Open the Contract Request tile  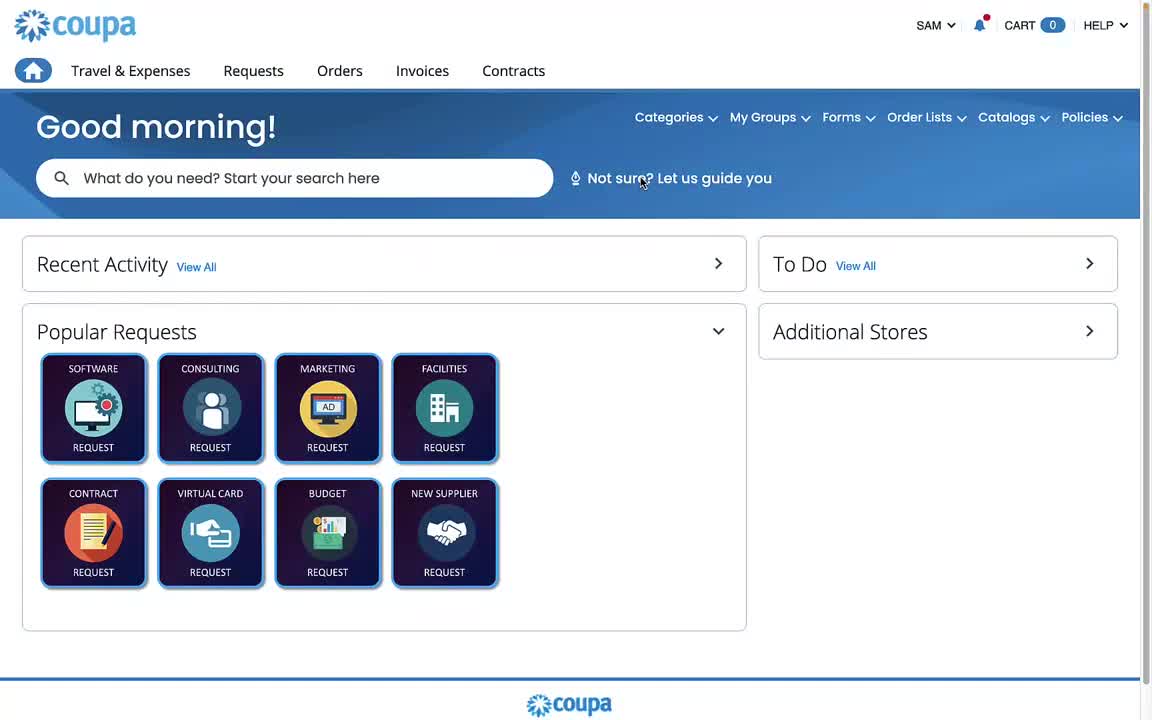[x=93, y=533]
